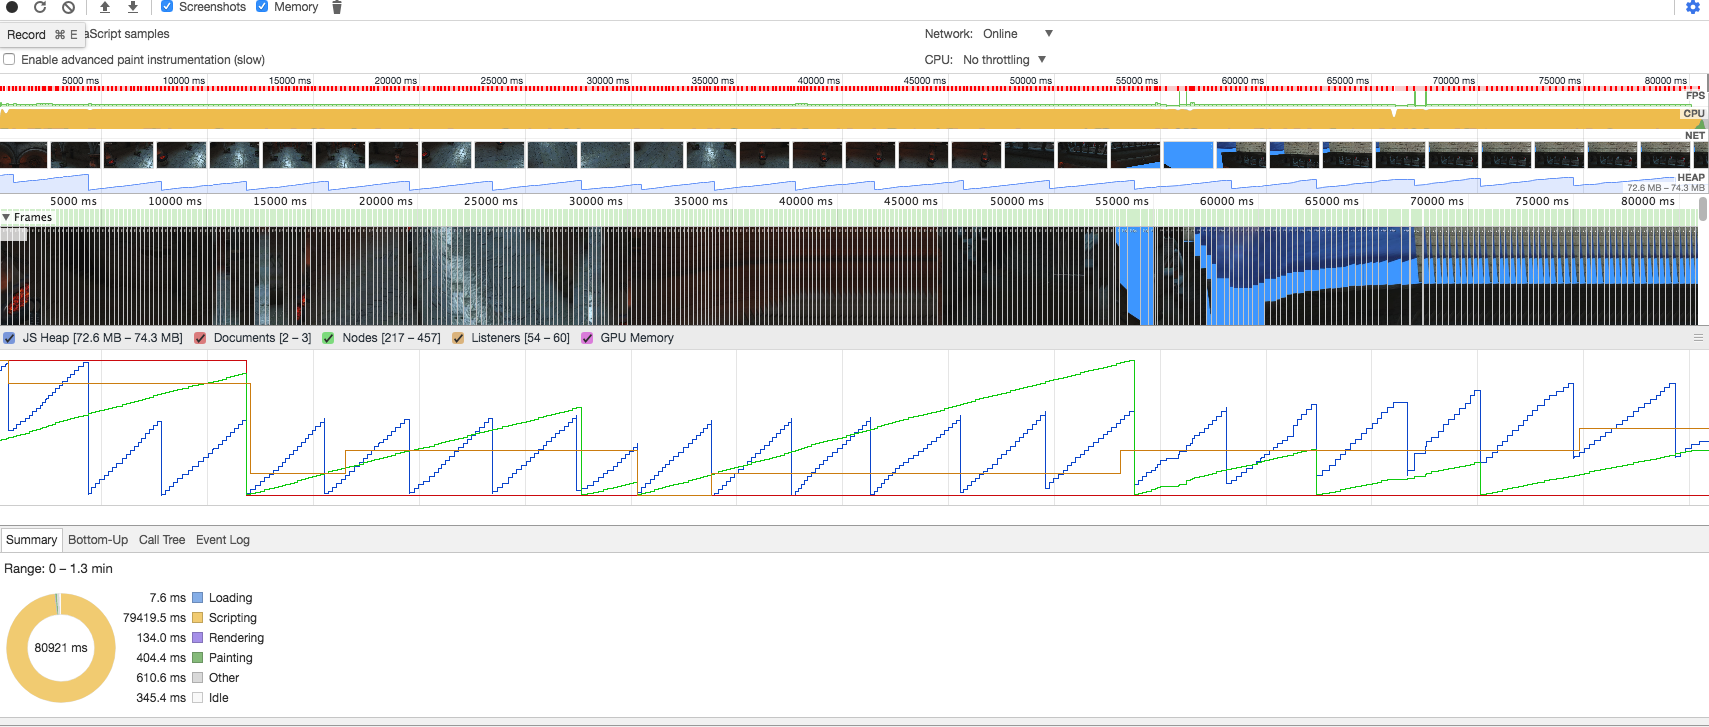
Task: Switch to the Bottom-Up tab
Action: point(98,540)
